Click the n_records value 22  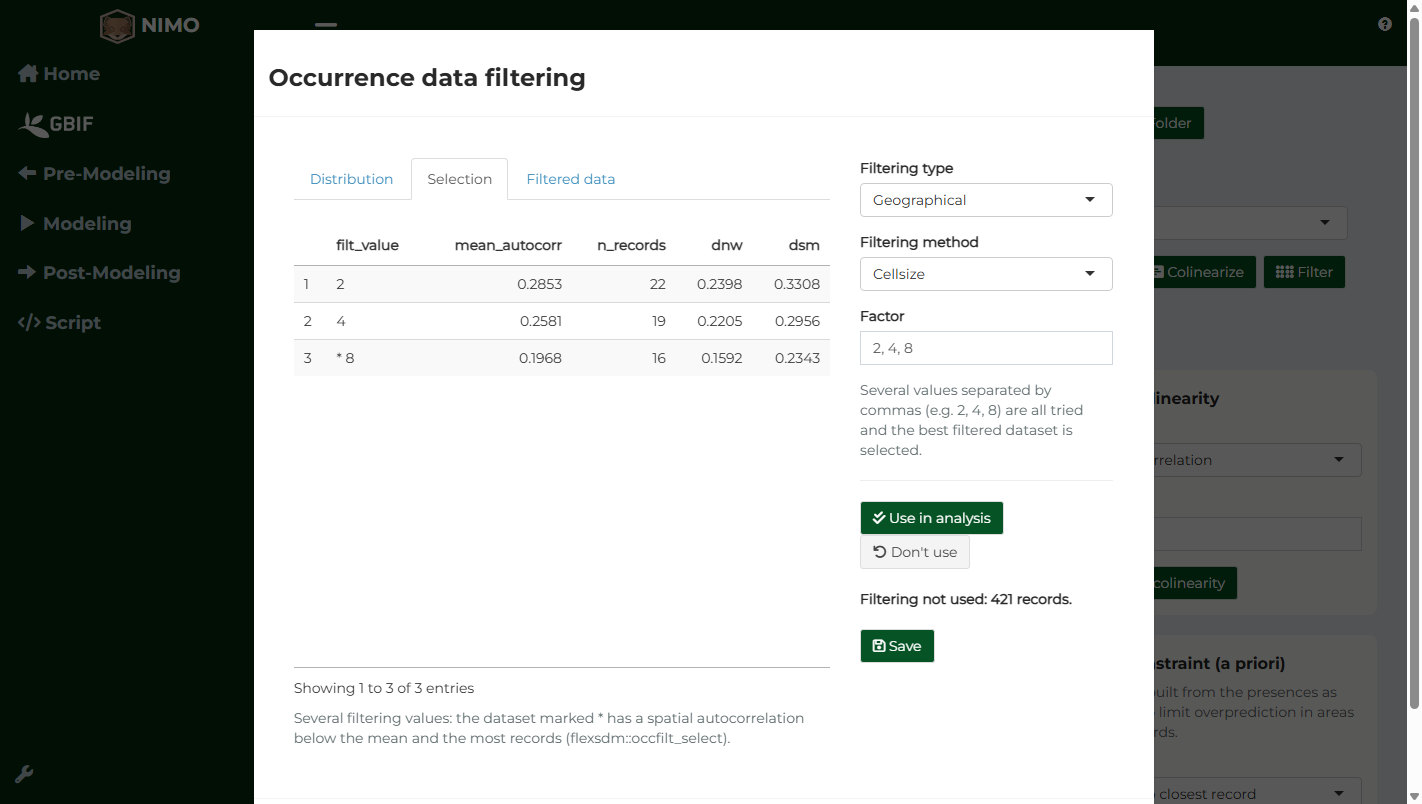coord(657,284)
